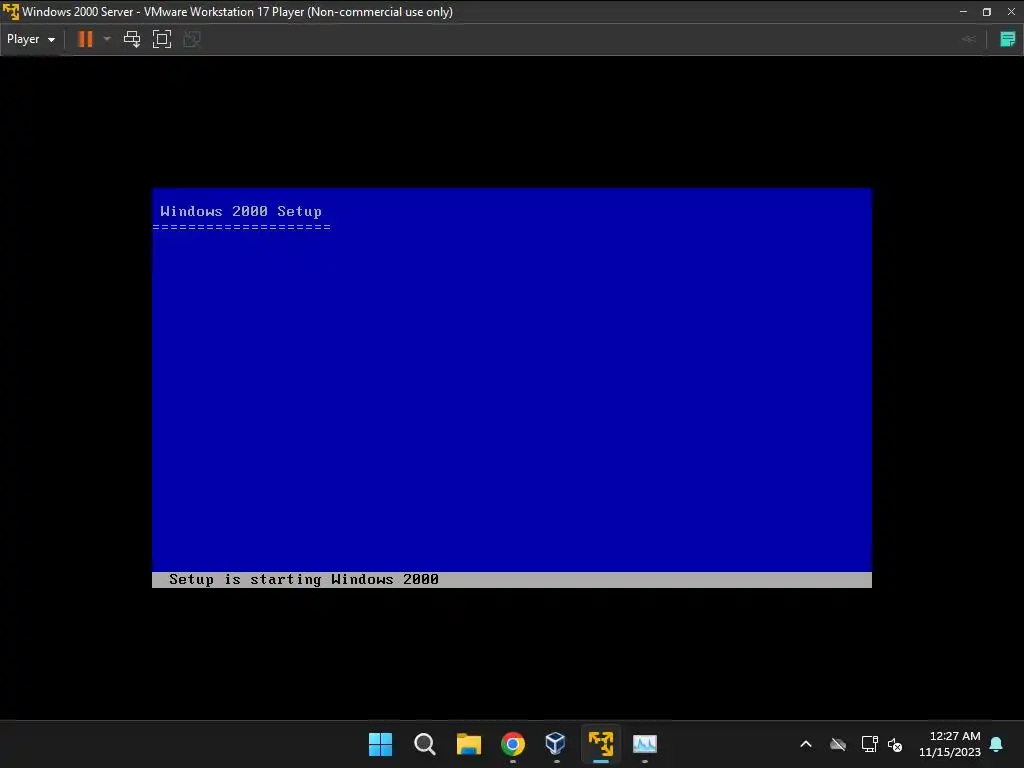This screenshot has width=1024, height=768.
Task: Click the collapse devices arrows icon
Action: (969, 39)
